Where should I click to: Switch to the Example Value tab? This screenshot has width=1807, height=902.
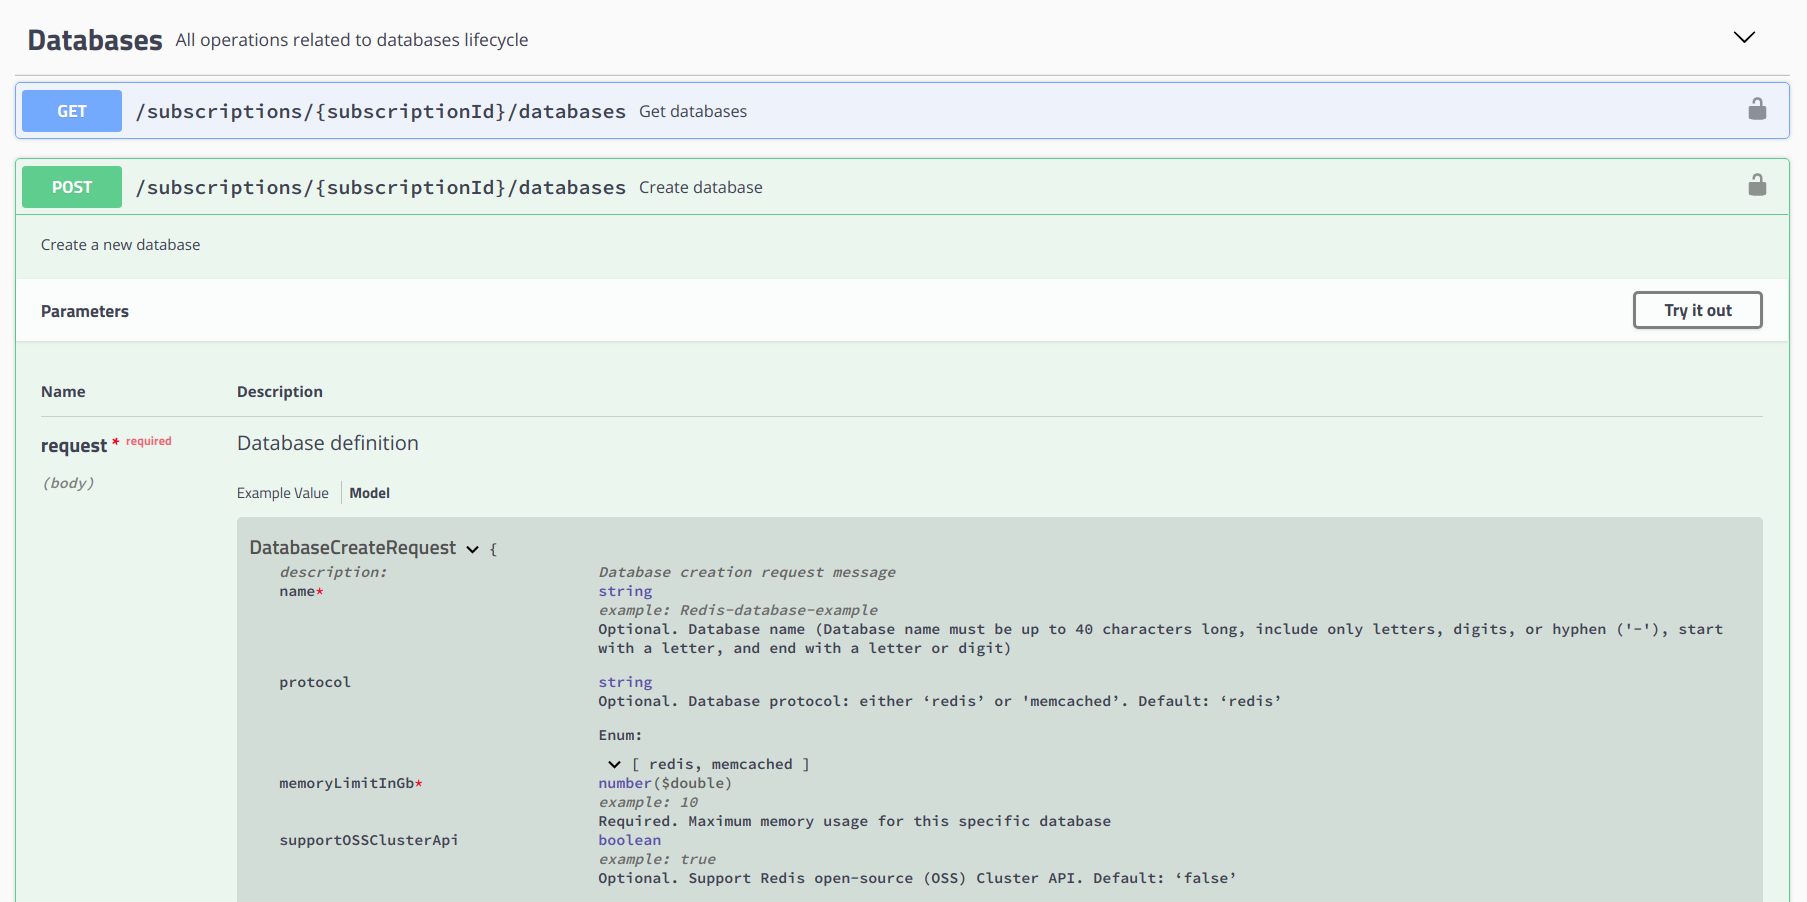click(x=283, y=492)
